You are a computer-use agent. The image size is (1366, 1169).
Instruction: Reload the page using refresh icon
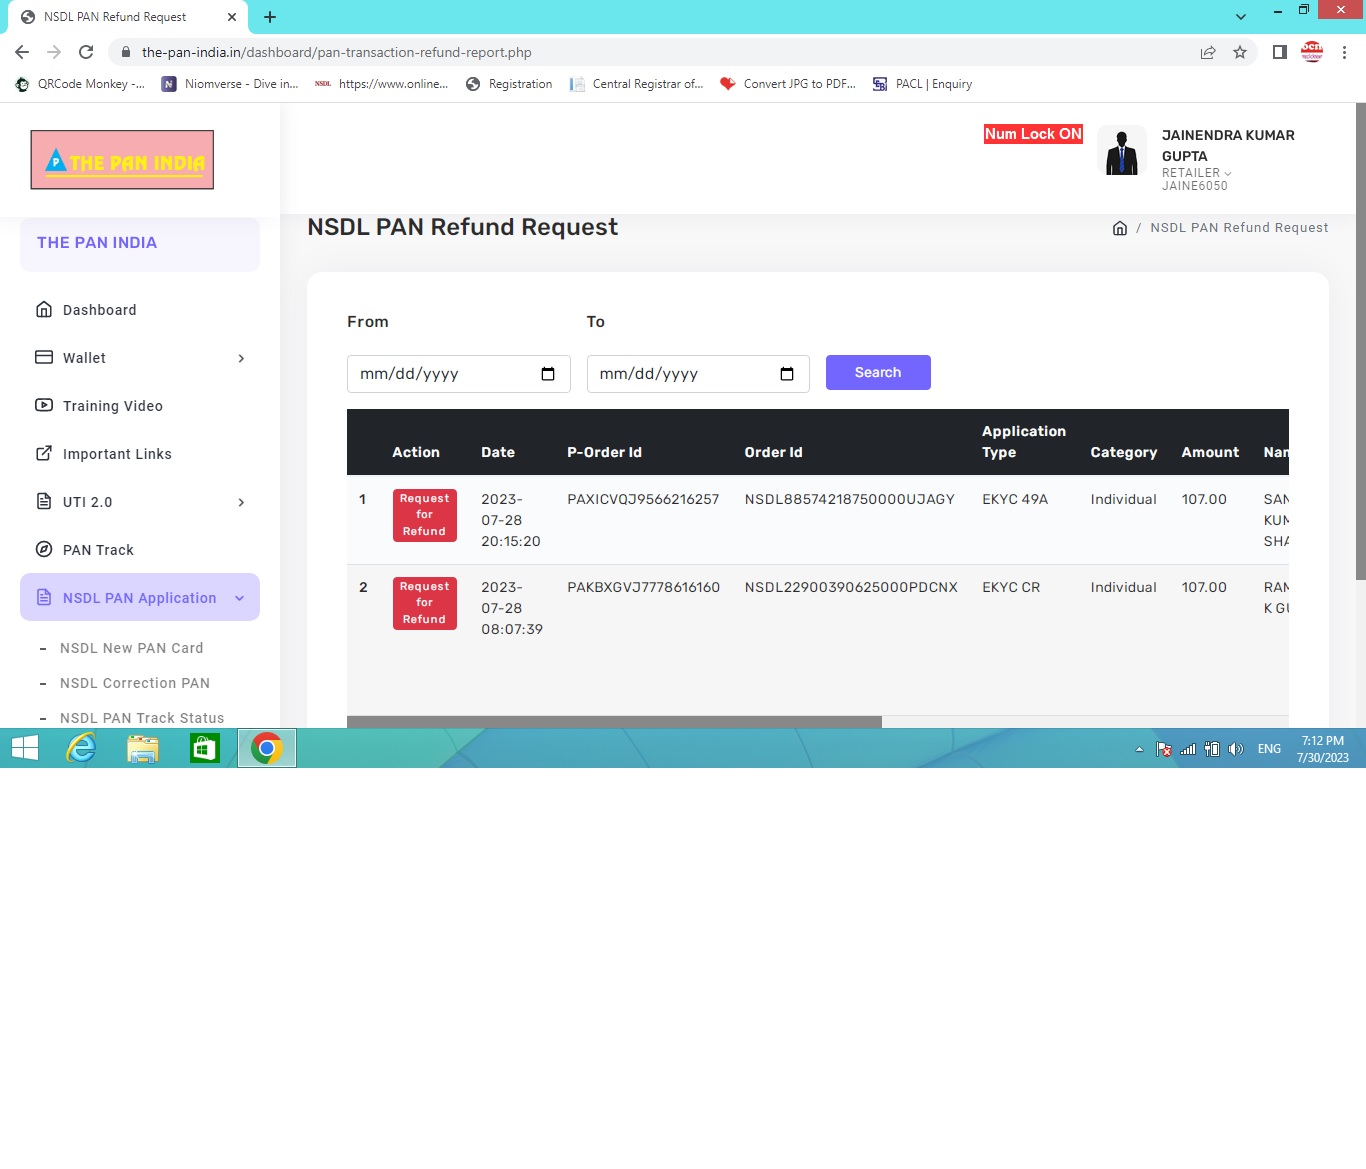[x=86, y=52]
